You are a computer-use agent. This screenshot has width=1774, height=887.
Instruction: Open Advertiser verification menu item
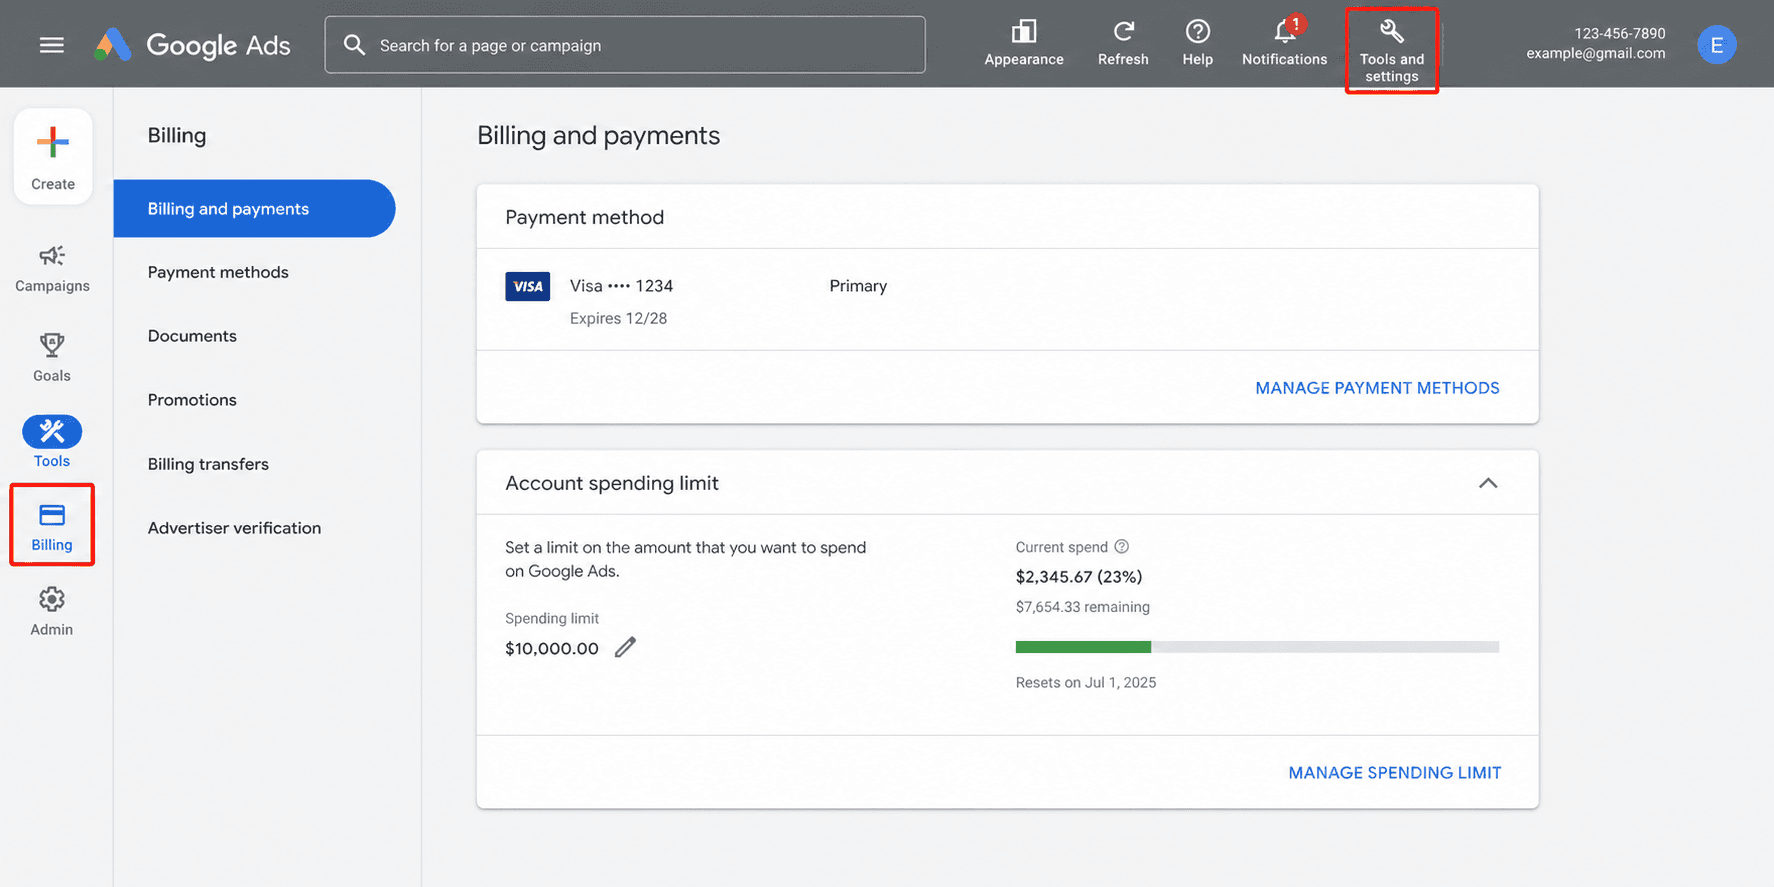234,528
